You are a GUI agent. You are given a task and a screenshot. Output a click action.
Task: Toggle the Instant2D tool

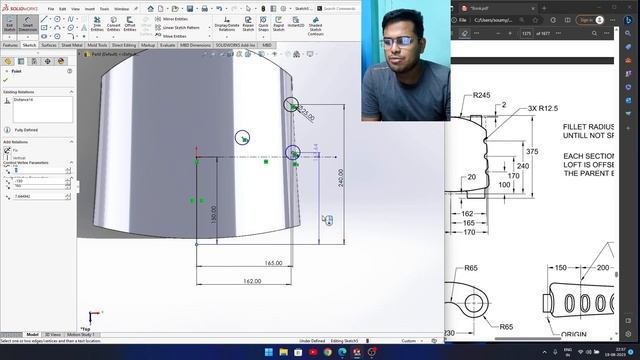(296, 22)
